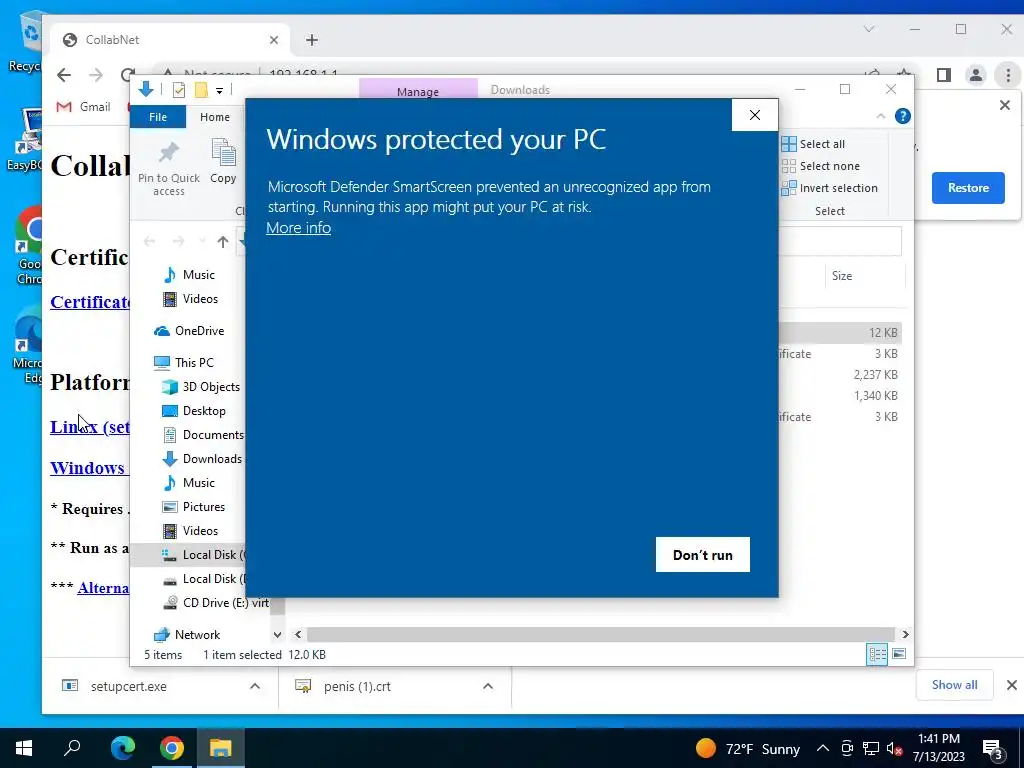
Task: Toggle Chrome side panel icon
Action: coord(944,75)
